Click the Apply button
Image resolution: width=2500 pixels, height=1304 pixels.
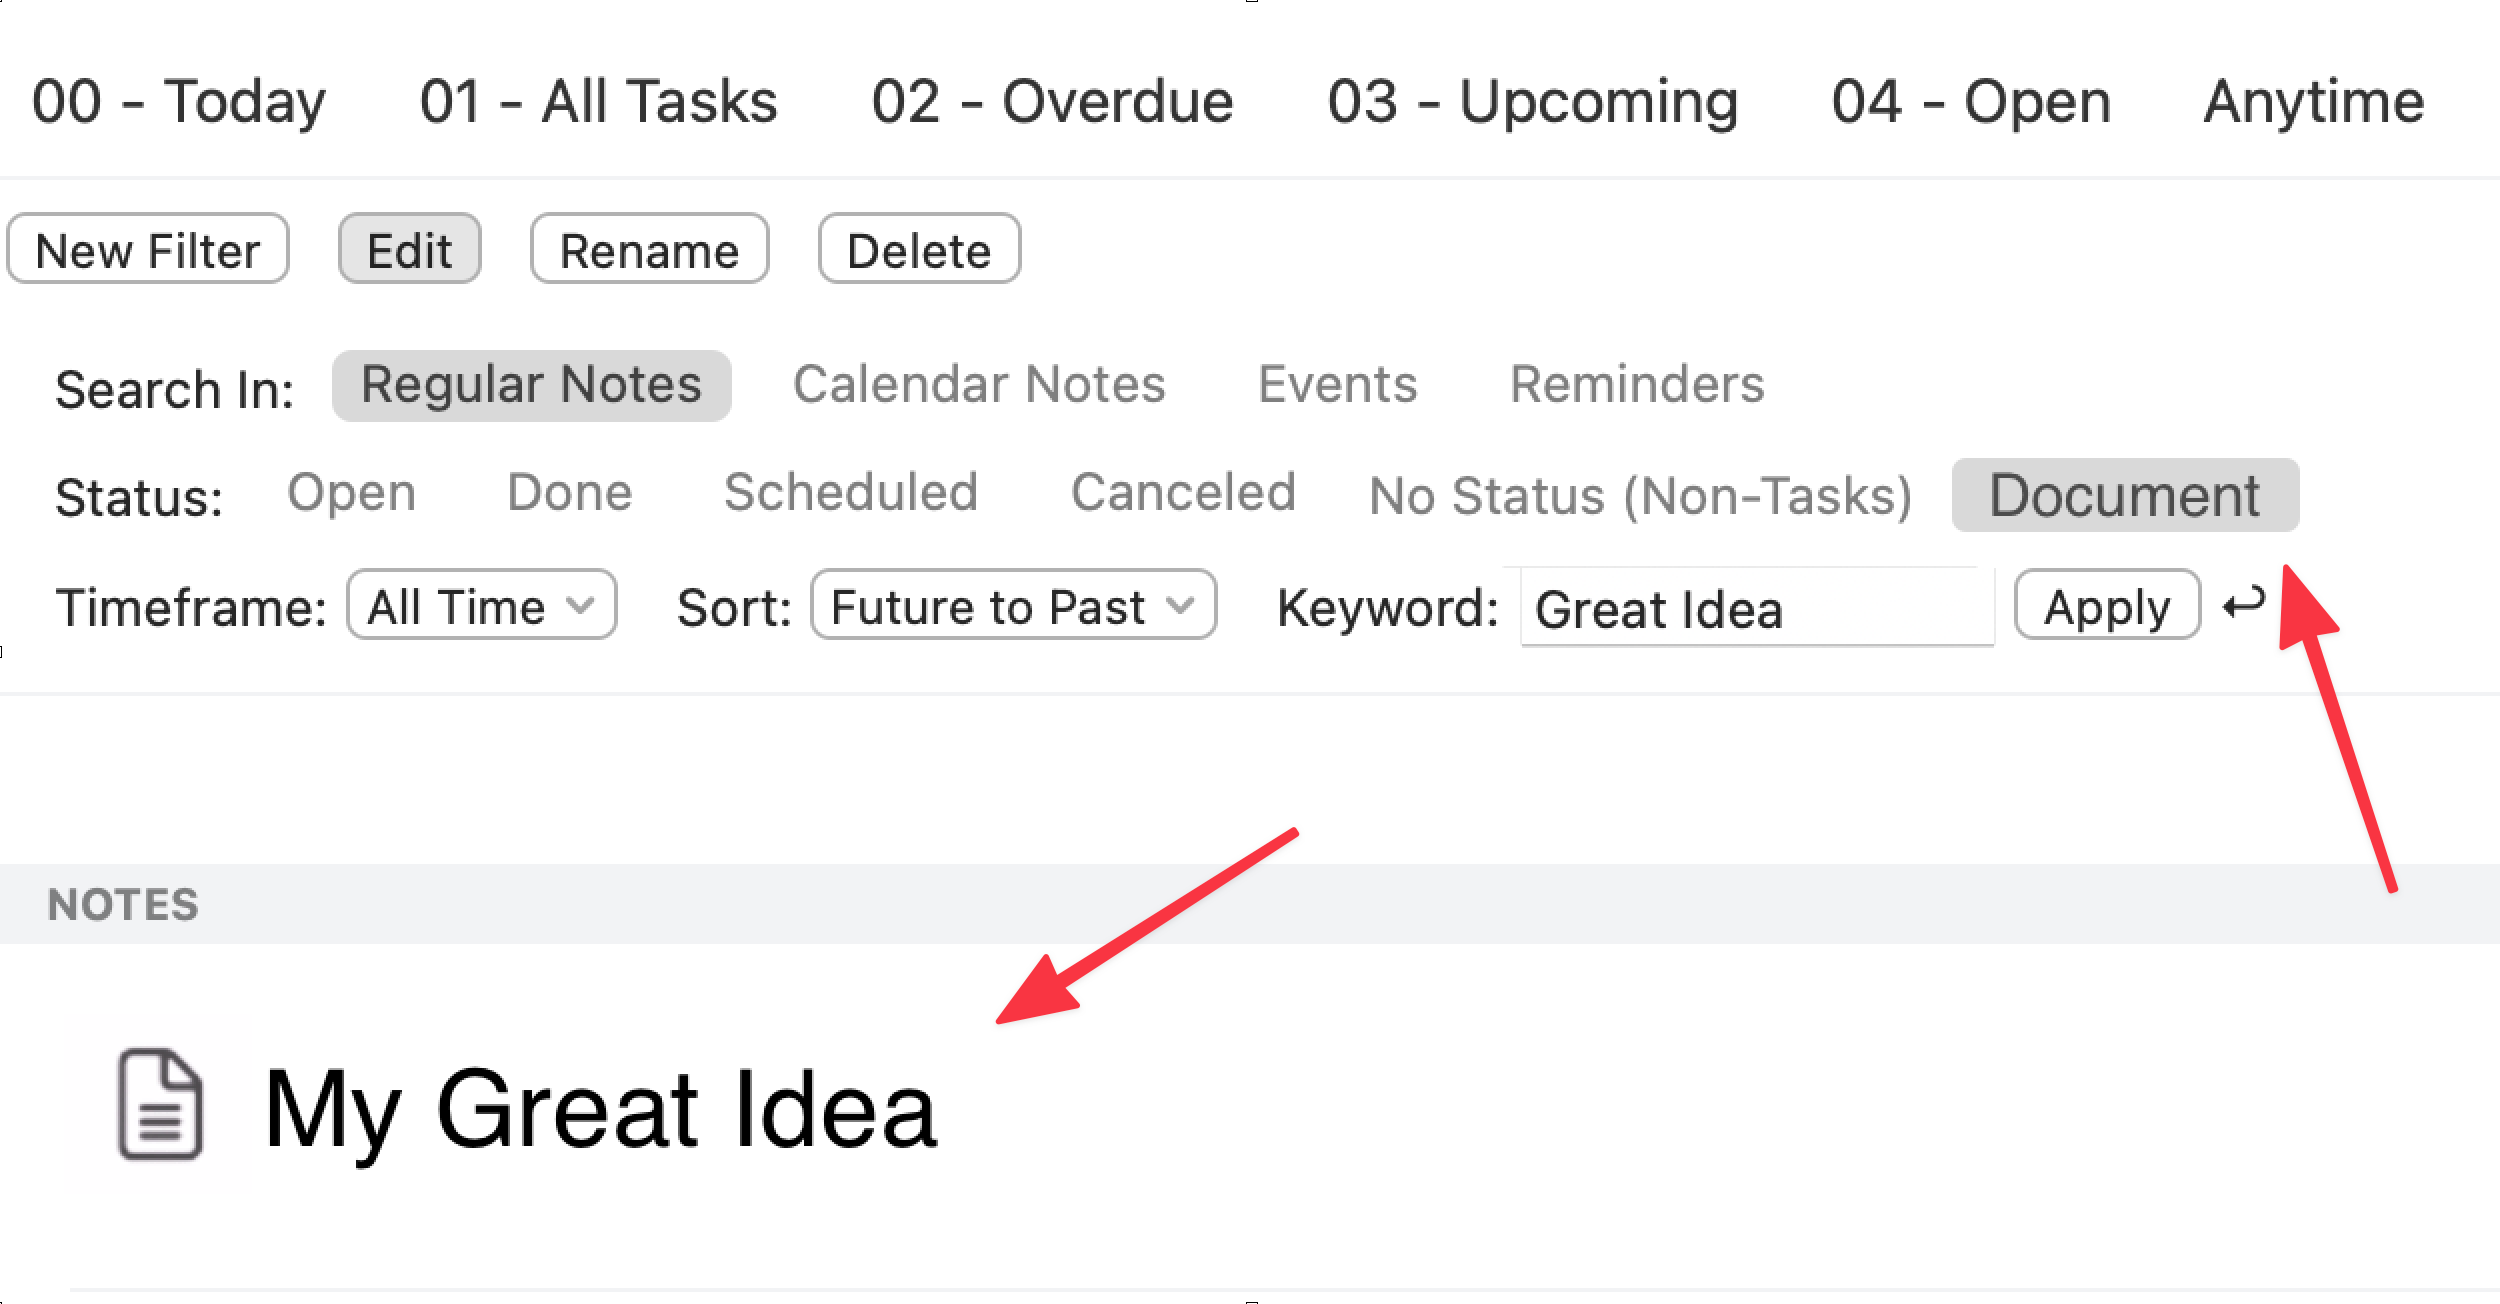(x=2107, y=604)
